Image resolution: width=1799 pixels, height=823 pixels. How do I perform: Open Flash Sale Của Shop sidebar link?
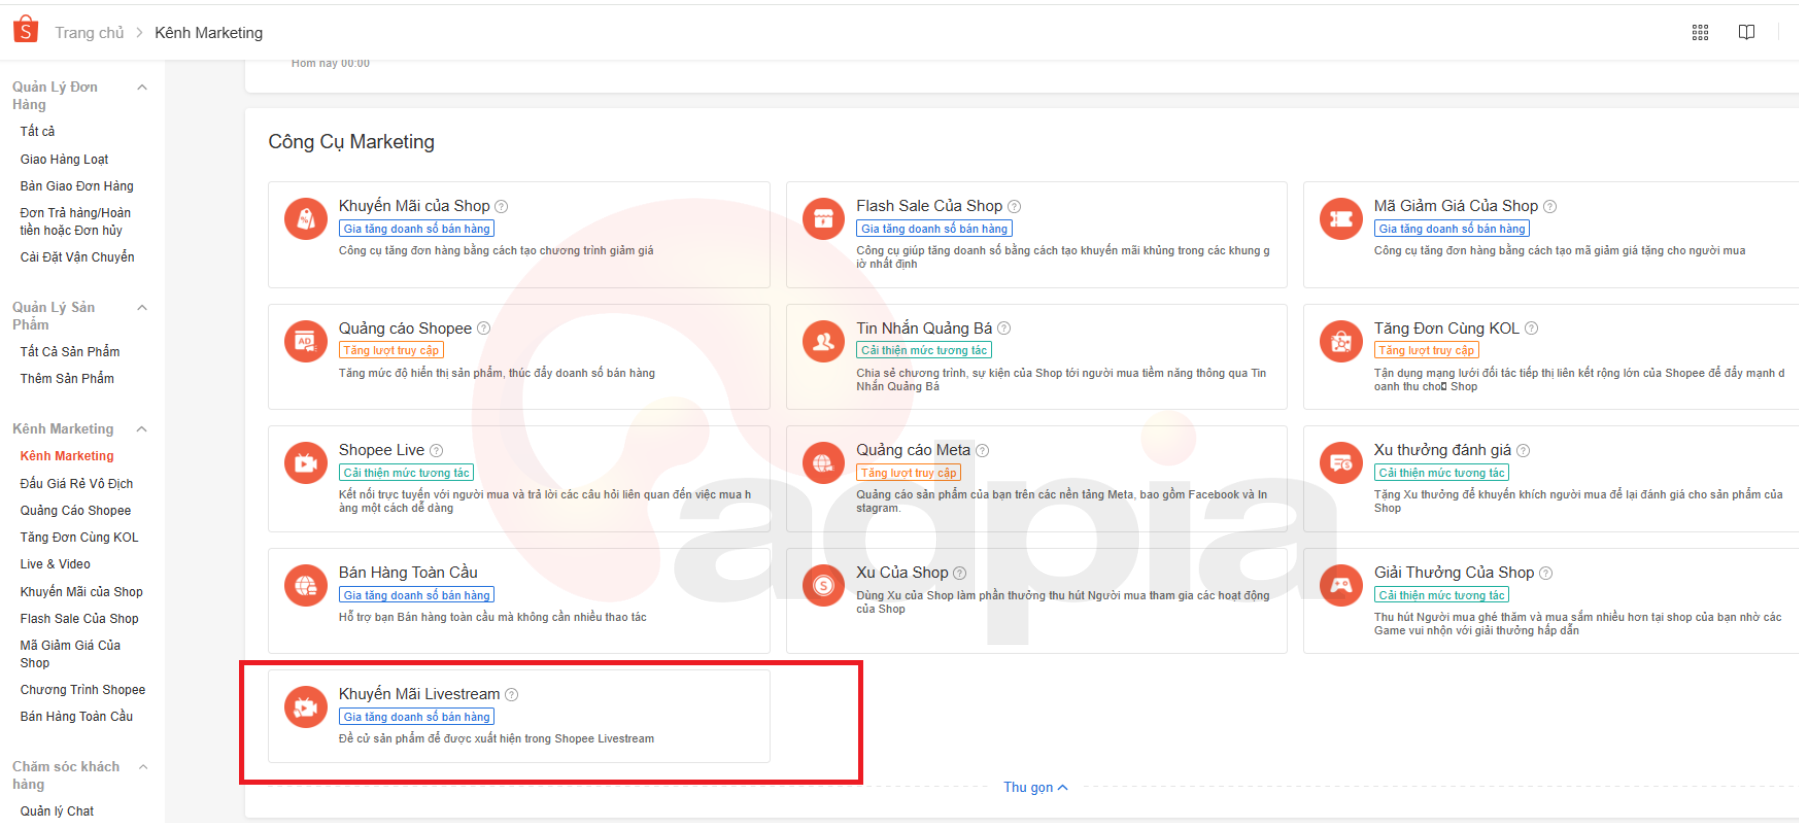pyautogui.click(x=80, y=619)
